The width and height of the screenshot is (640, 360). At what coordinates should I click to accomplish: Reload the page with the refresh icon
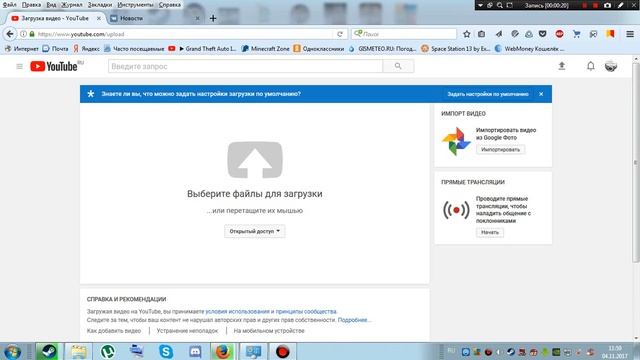click(340, 34)
